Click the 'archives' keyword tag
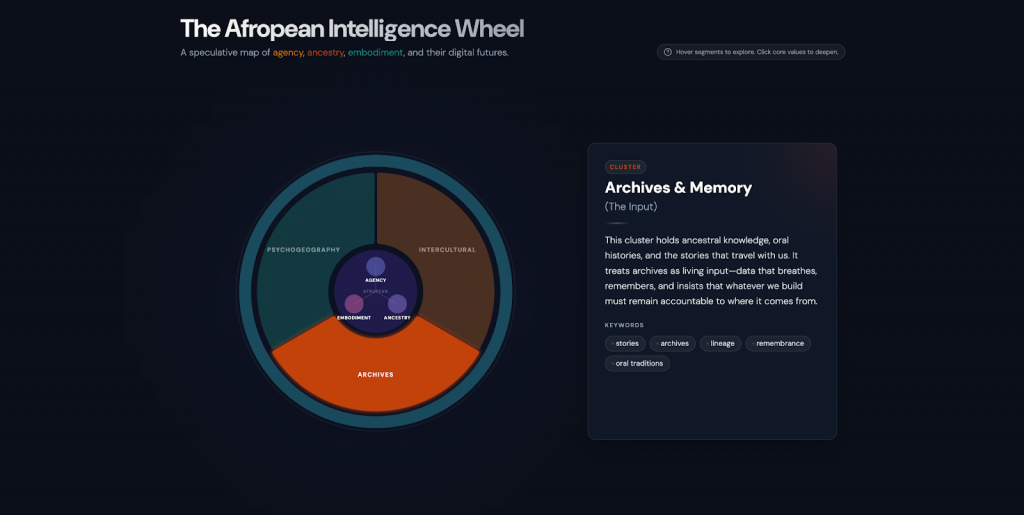The image size is (1024, 515). click(673, 343)
